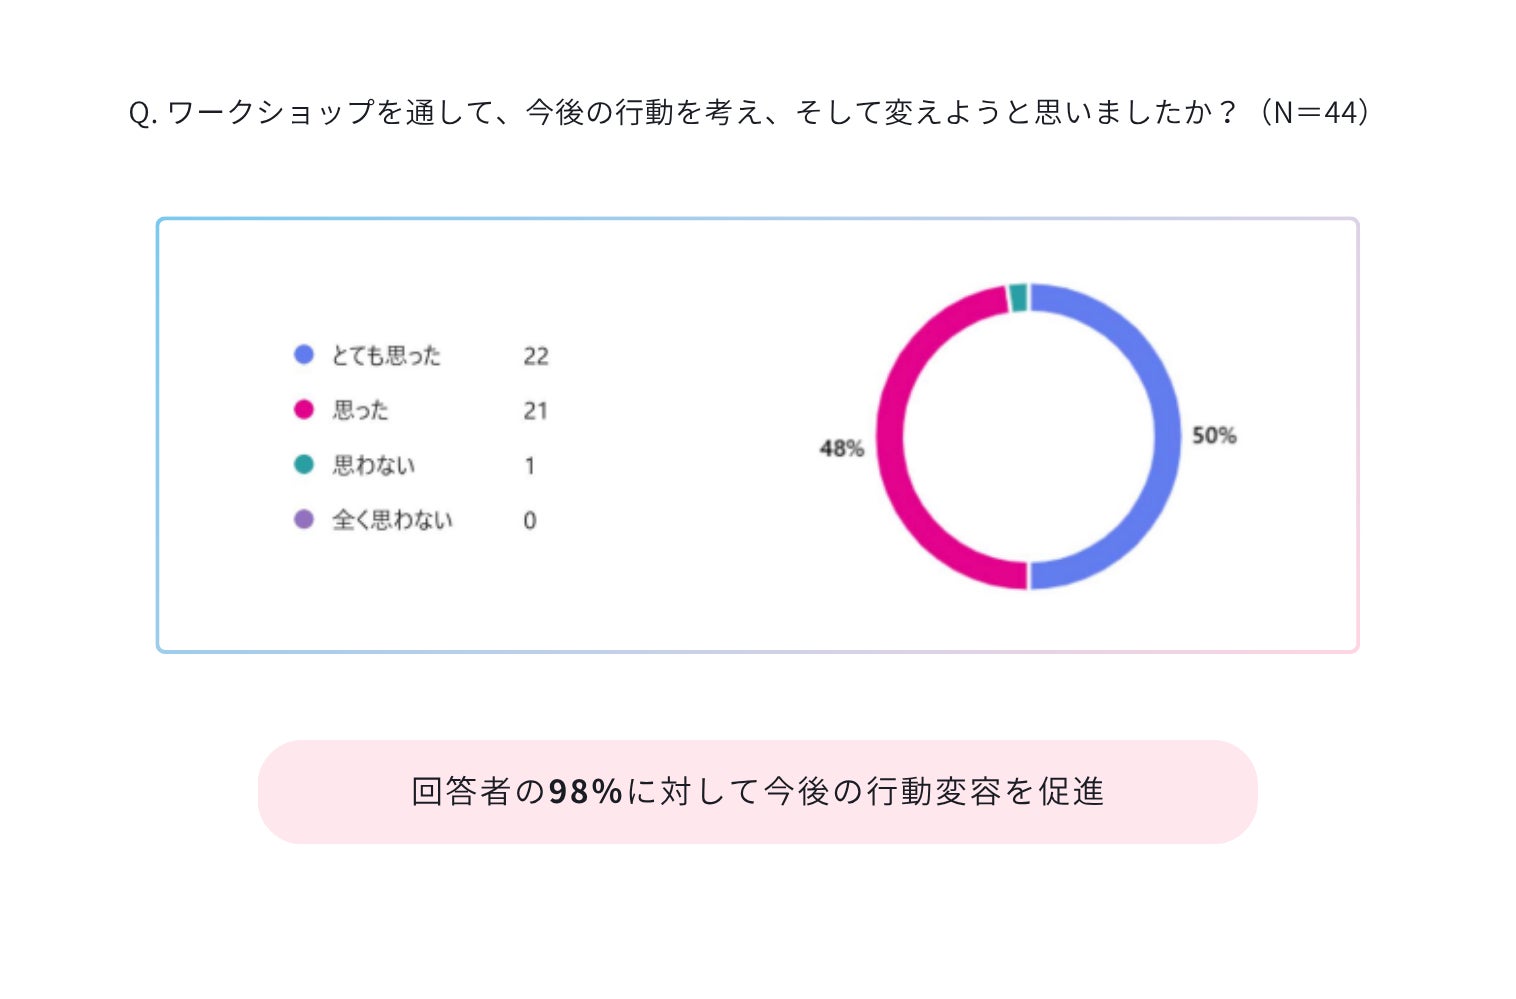Click the 思った legend label text
This screenshot has width=1516, height=999.
point(360,410)
